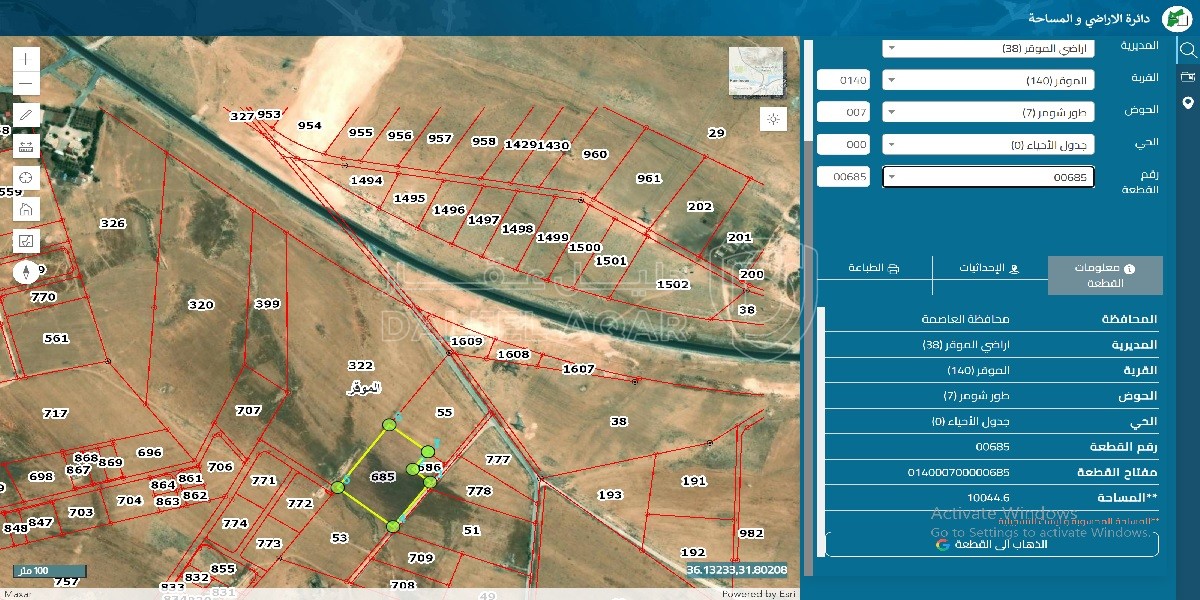Open the basemap overview thumbnail
The image size is (1200, 600).
[x=756, y=72]
